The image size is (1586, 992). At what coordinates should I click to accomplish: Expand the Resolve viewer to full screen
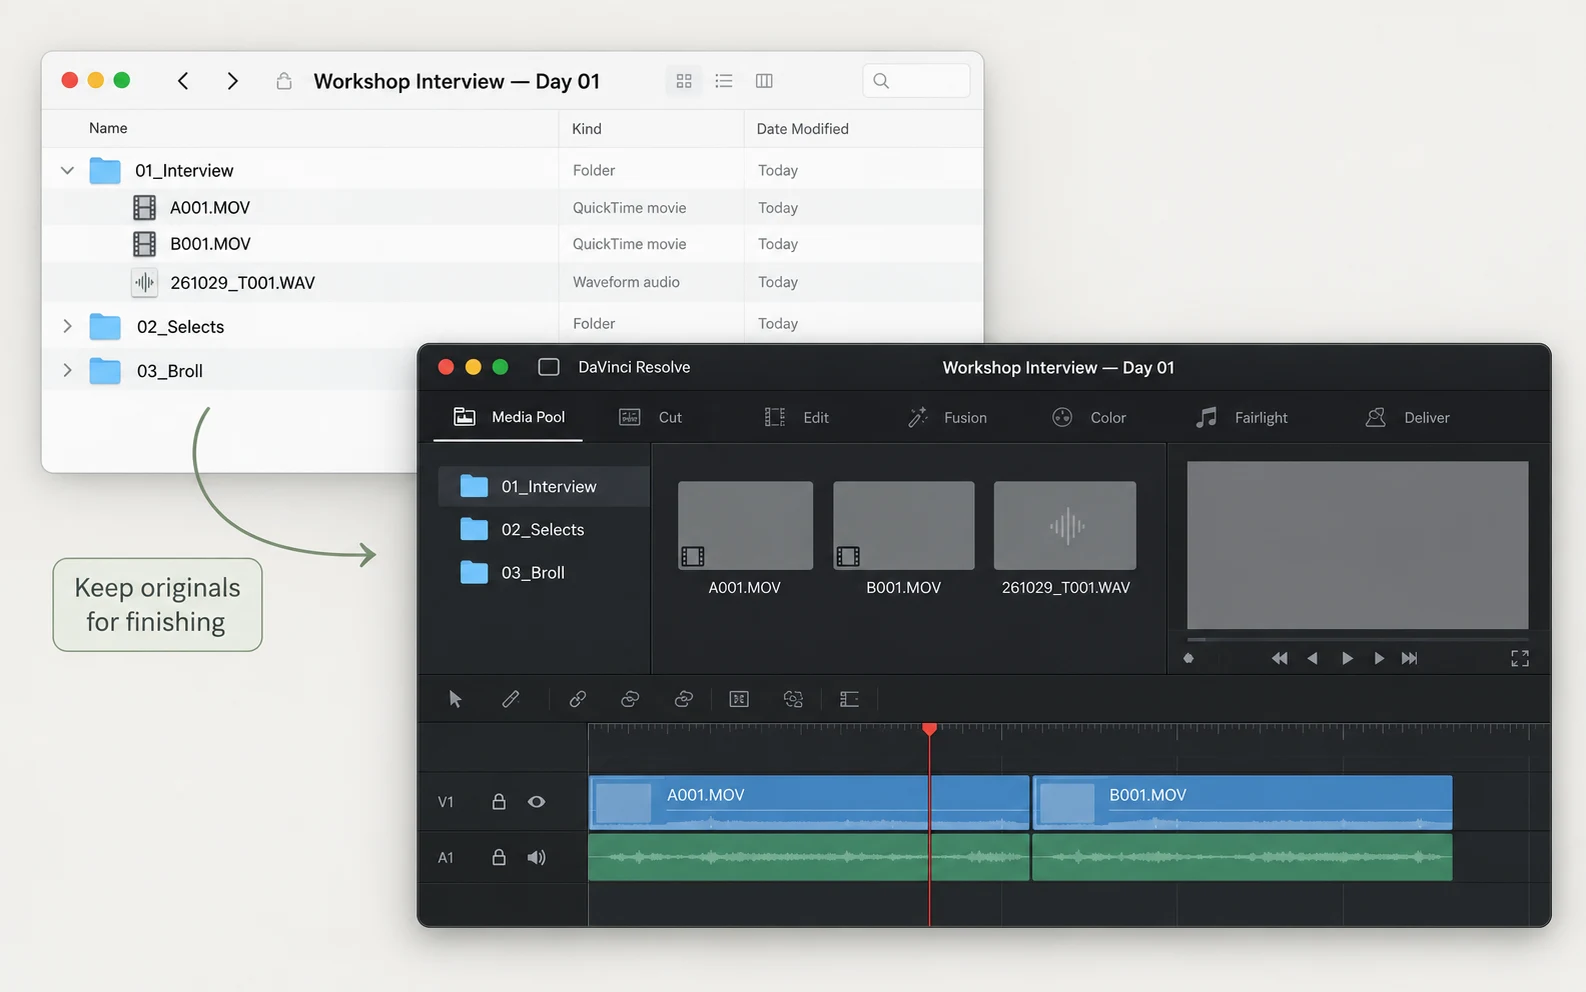pyautogui.click(x=1520, y=658)
